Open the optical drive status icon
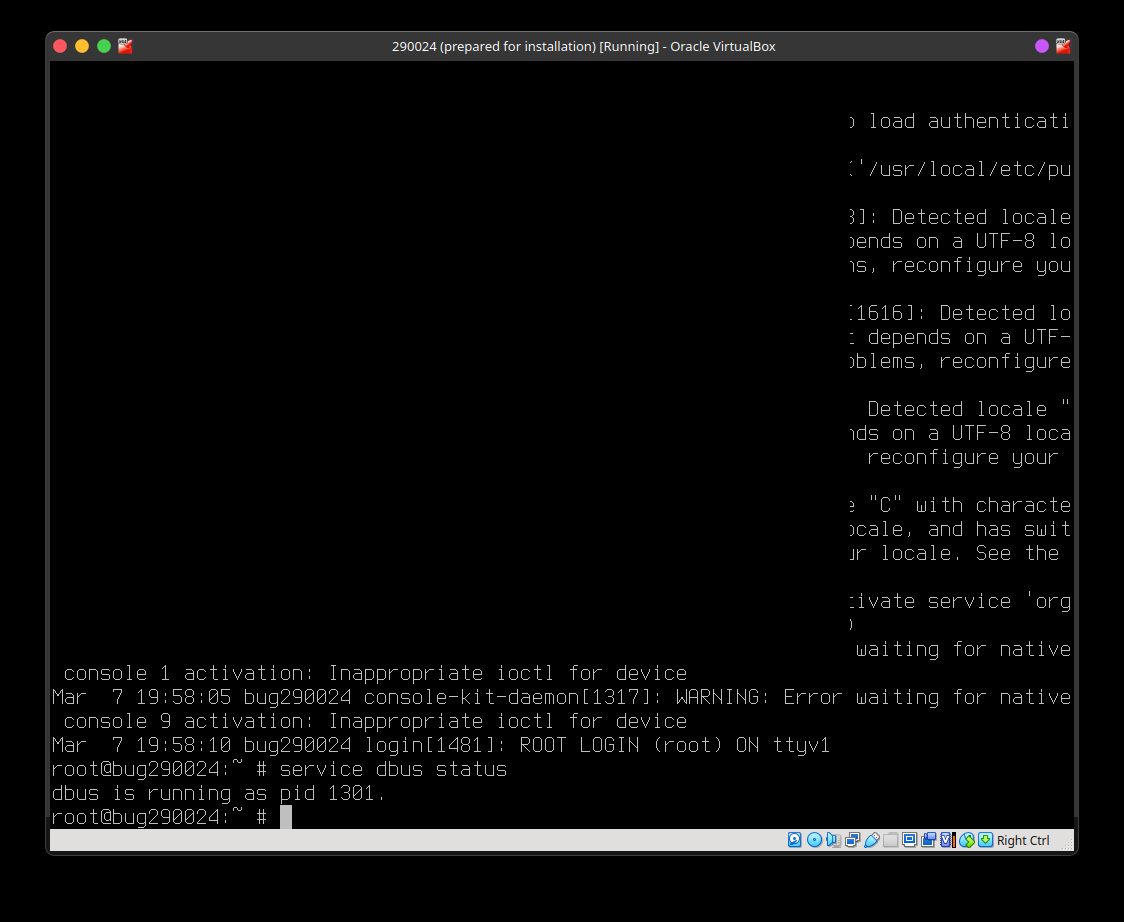Image resolution: width=1124 pixels, height=922 pixels. (814, 840)
